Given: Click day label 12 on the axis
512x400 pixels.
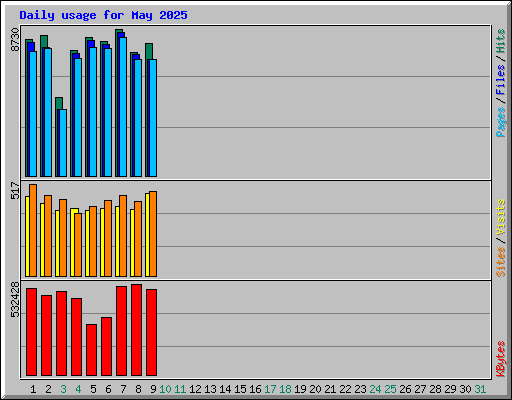Looking at the screenshot, I should coord(195,389).
